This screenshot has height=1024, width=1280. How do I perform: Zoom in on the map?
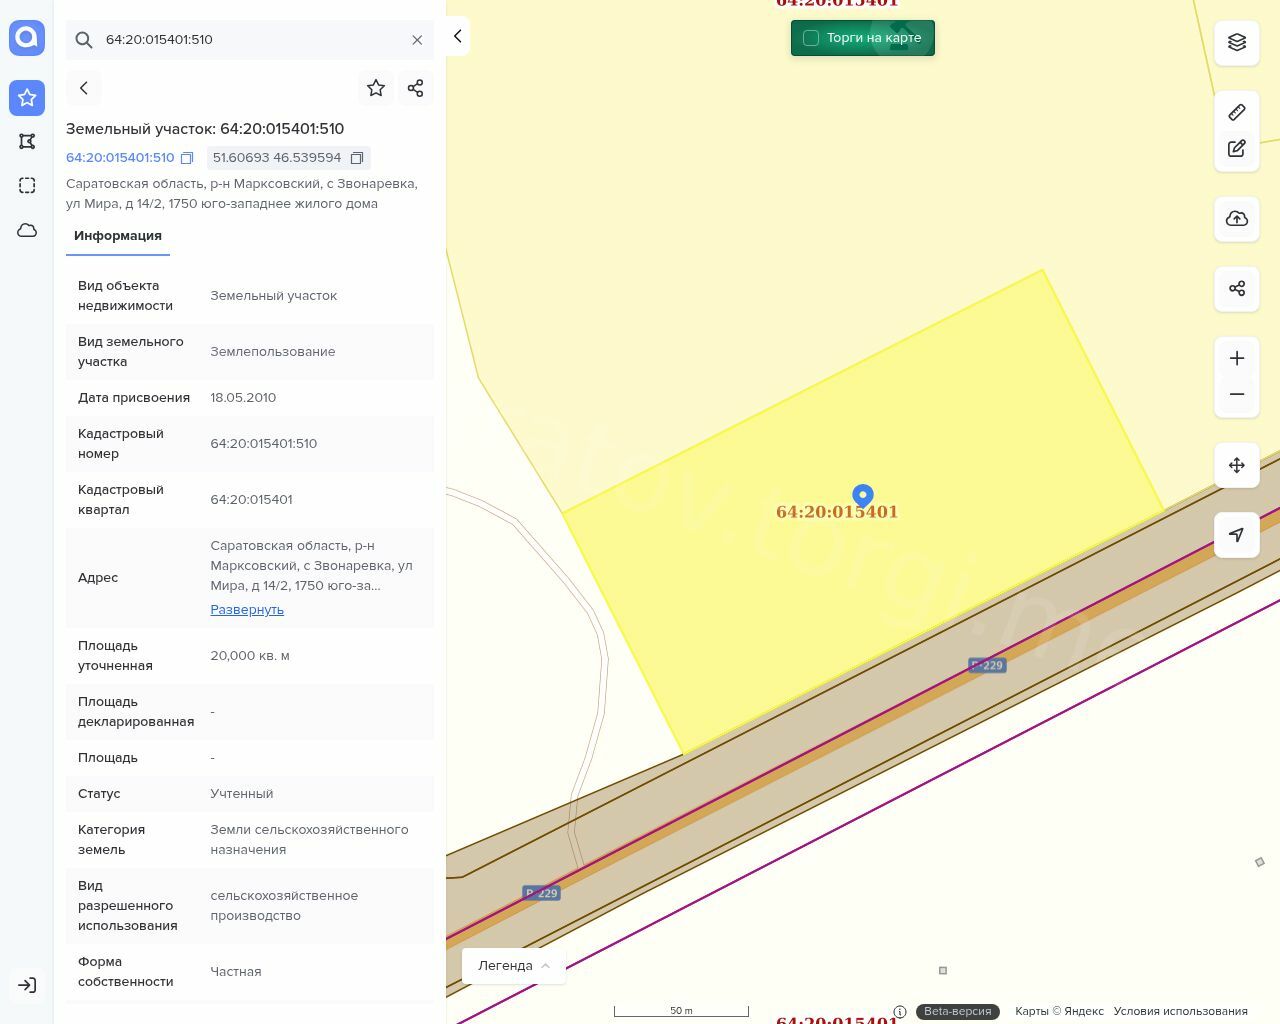click(1237, 358)
